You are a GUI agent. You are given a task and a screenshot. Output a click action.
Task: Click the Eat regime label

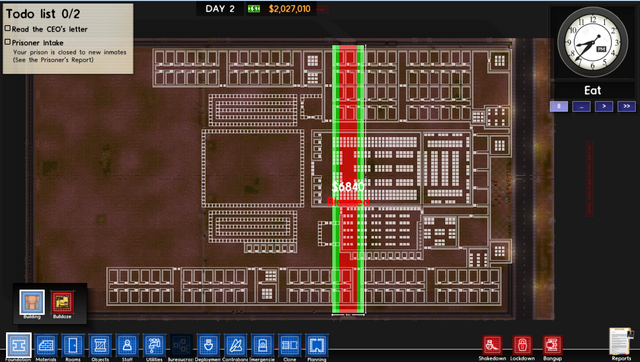pyautogui.click(x=593, y=90)
